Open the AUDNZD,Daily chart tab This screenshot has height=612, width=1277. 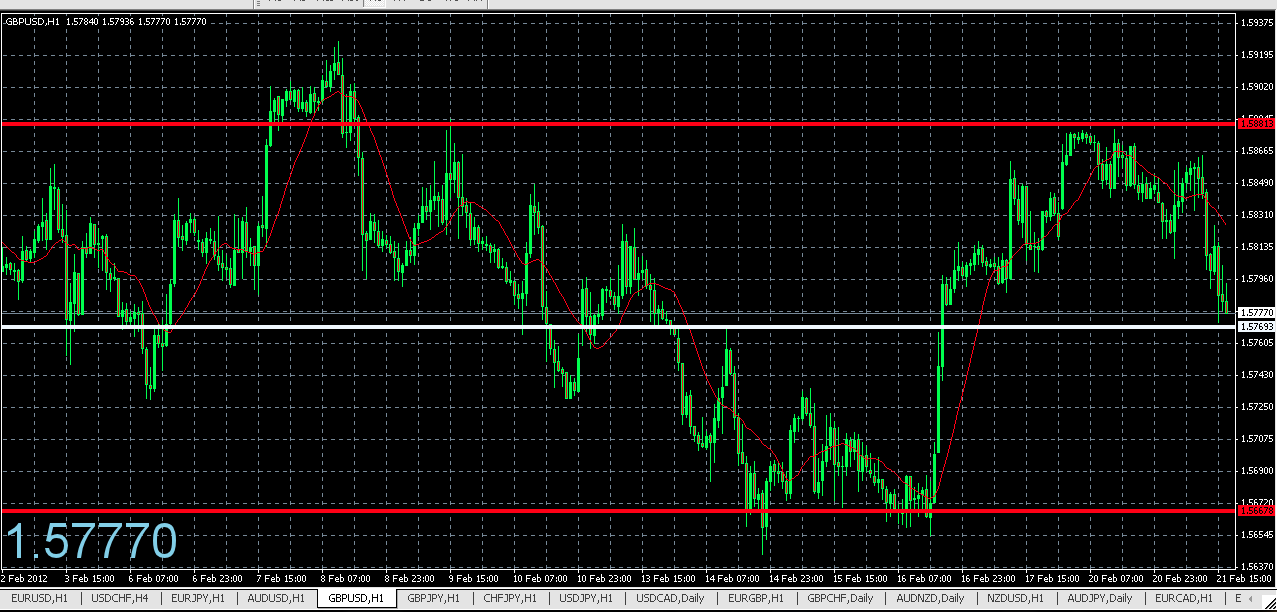point(930,598)
